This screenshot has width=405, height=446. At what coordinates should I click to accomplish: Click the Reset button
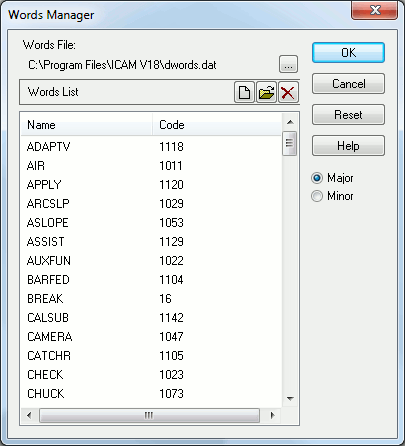coord(348,115)
